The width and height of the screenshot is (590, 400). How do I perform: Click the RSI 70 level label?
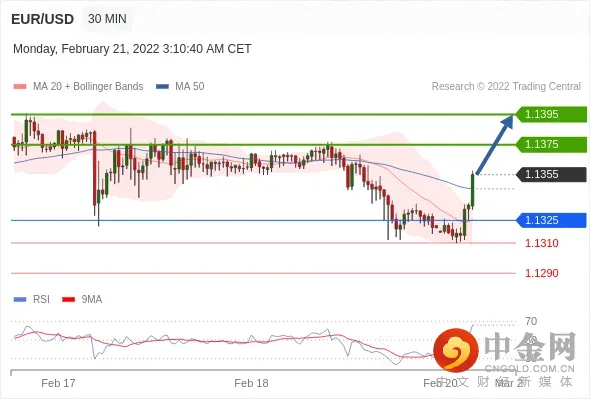(x=531, y=321)
